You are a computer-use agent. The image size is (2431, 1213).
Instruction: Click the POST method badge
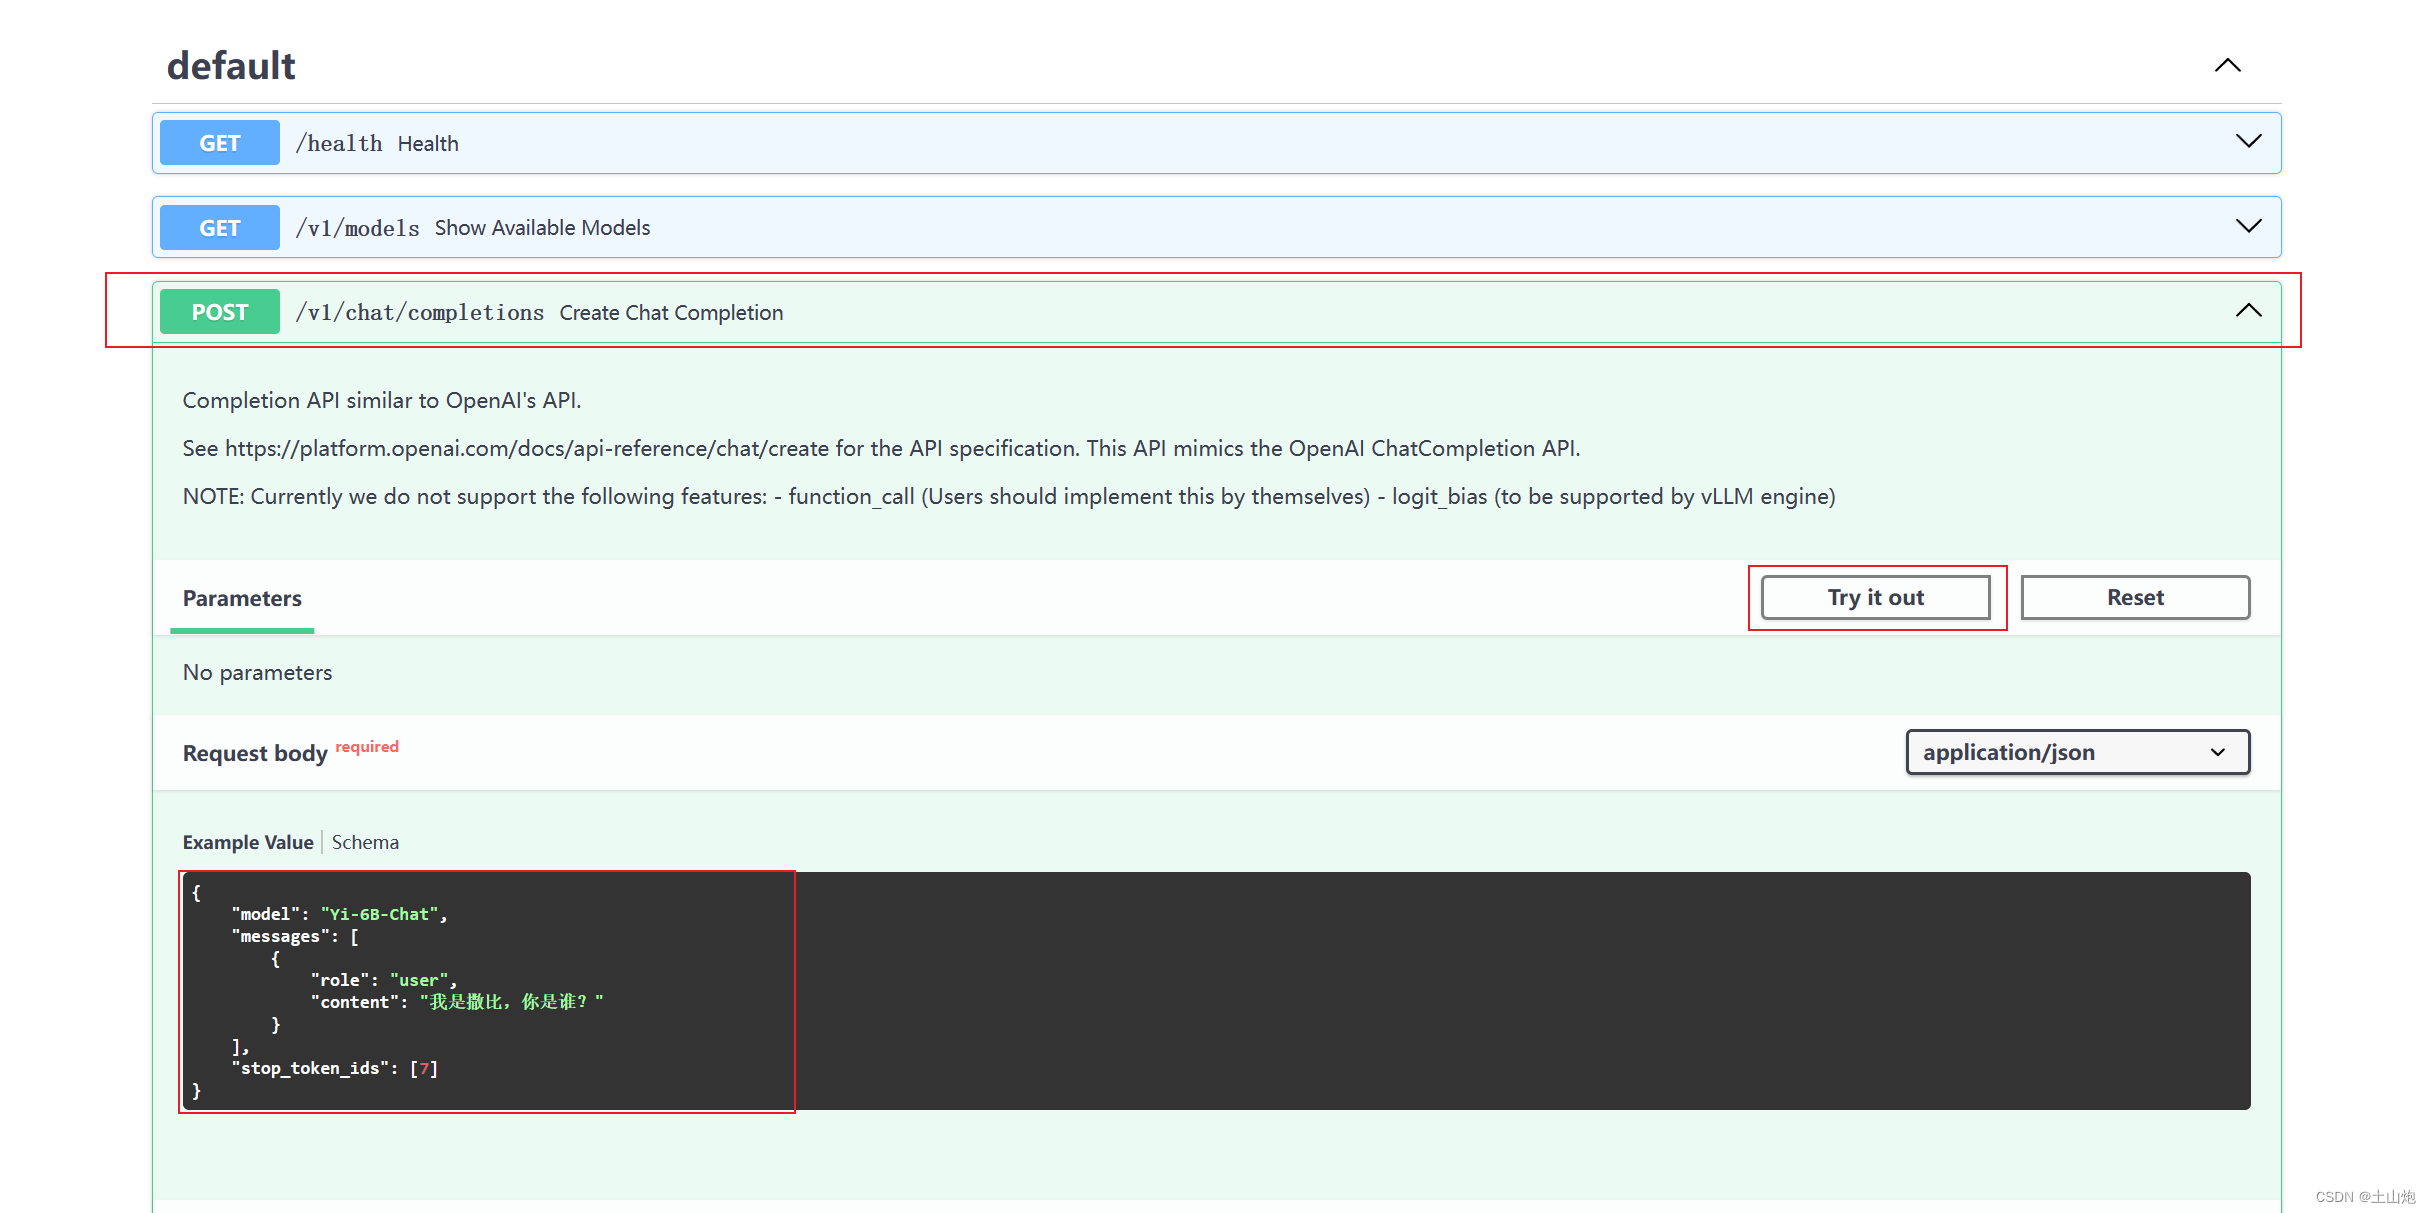click(219, 312)
